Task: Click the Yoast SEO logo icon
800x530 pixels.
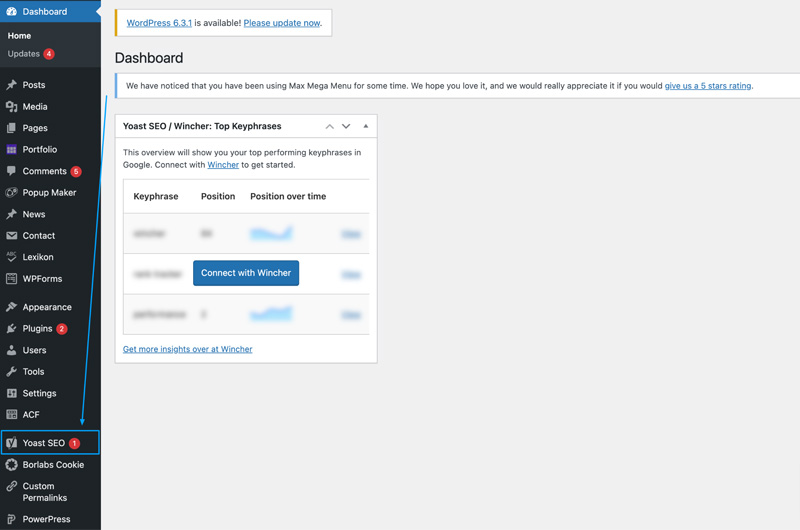Action: [11, 443]
